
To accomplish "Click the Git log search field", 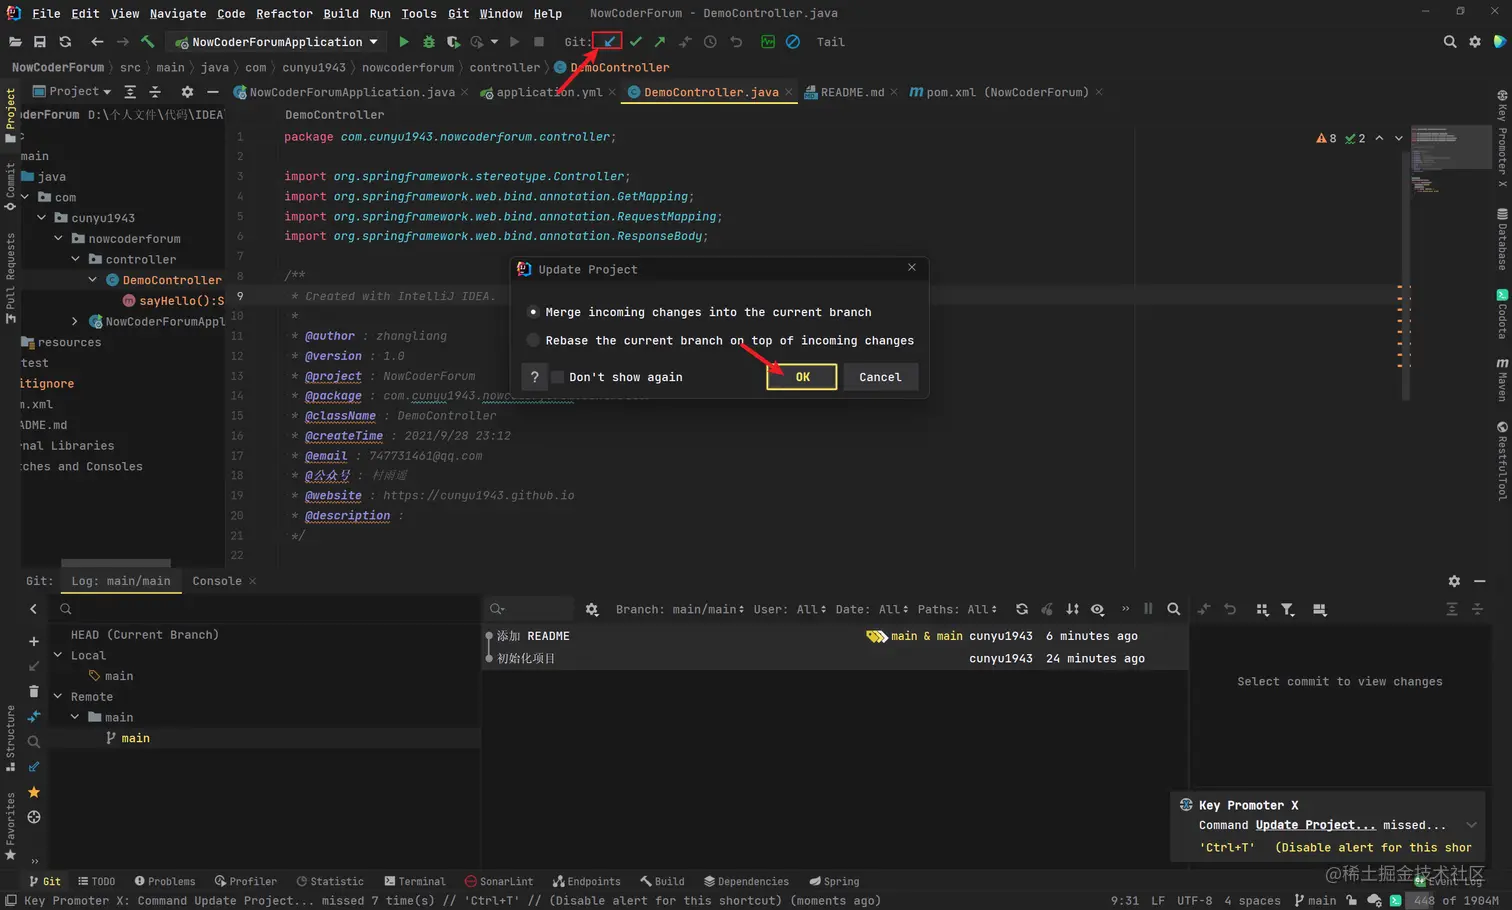I will (529, 609).
